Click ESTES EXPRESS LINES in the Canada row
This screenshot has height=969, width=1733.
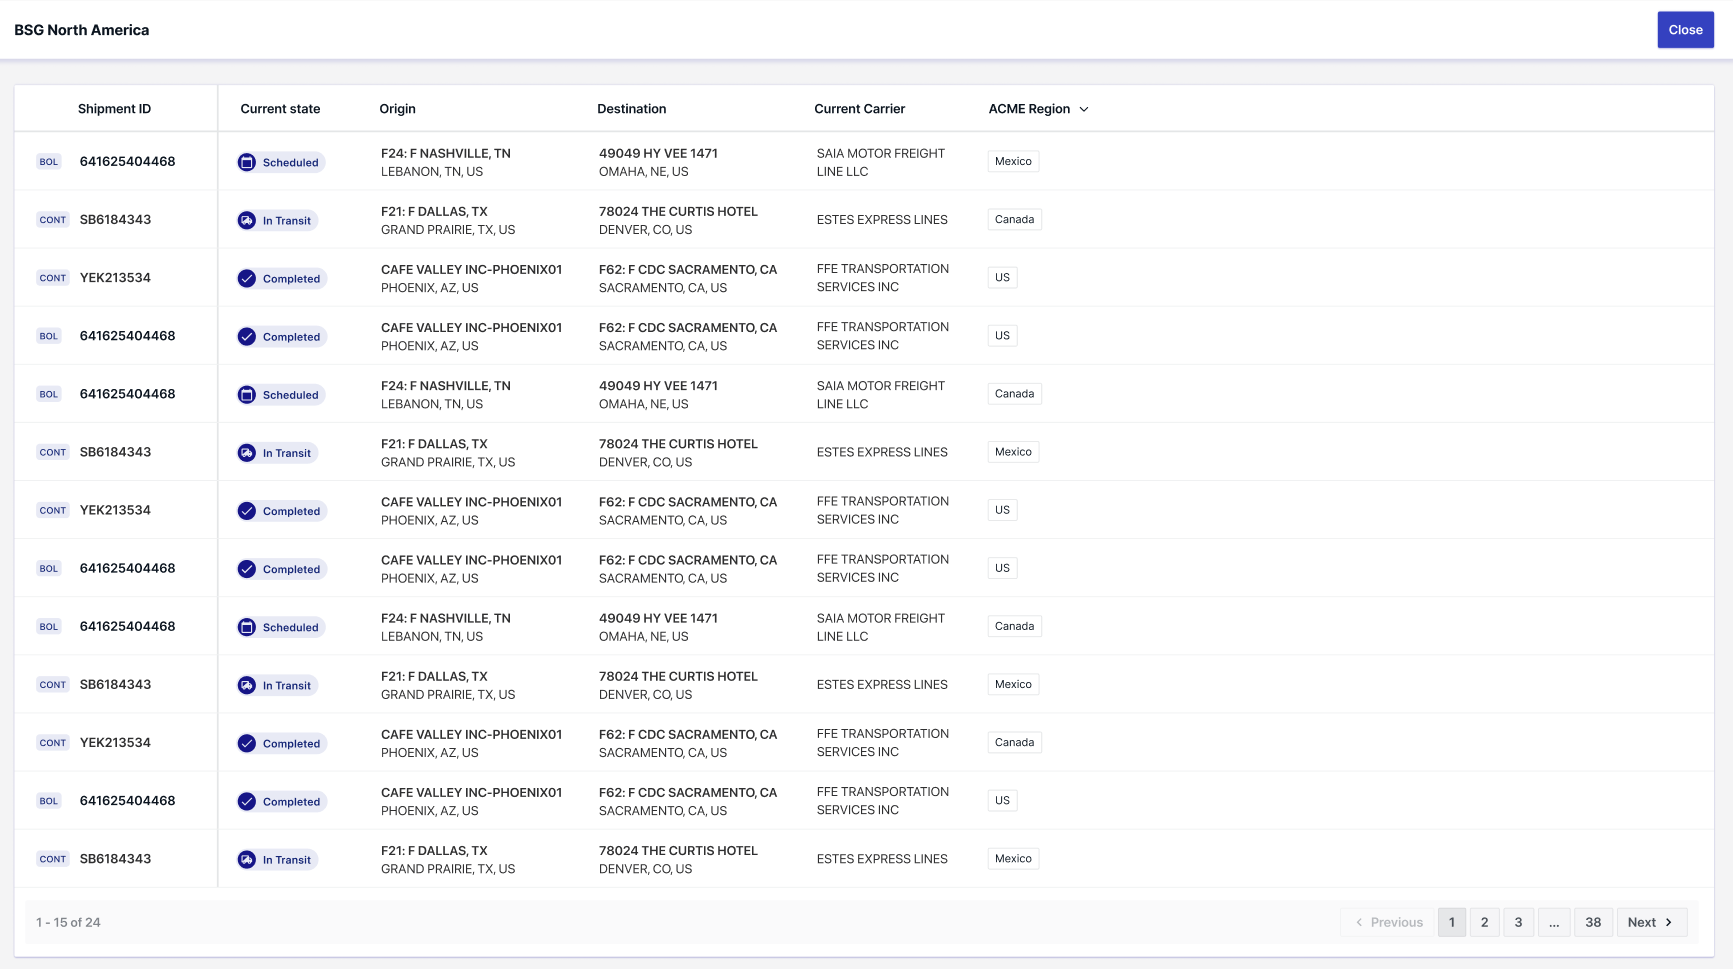[882, 219]
